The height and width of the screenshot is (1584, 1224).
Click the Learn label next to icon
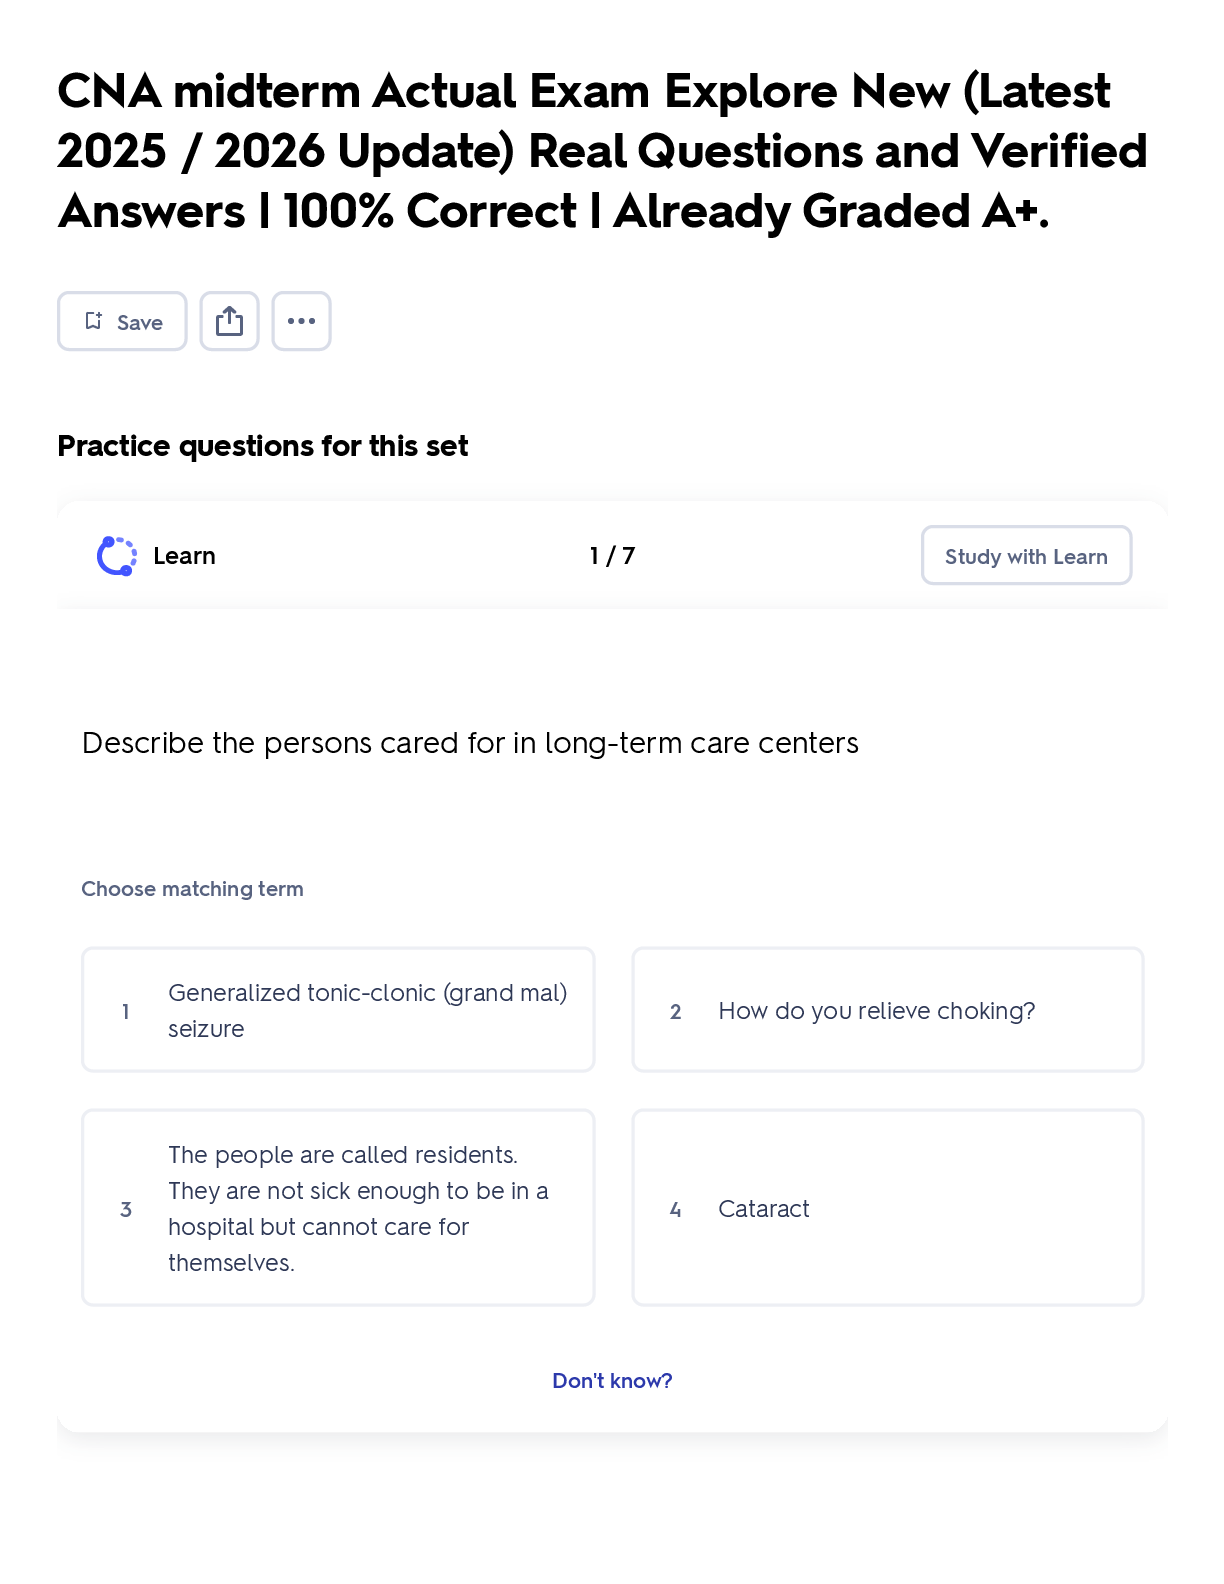coord(184,556)
